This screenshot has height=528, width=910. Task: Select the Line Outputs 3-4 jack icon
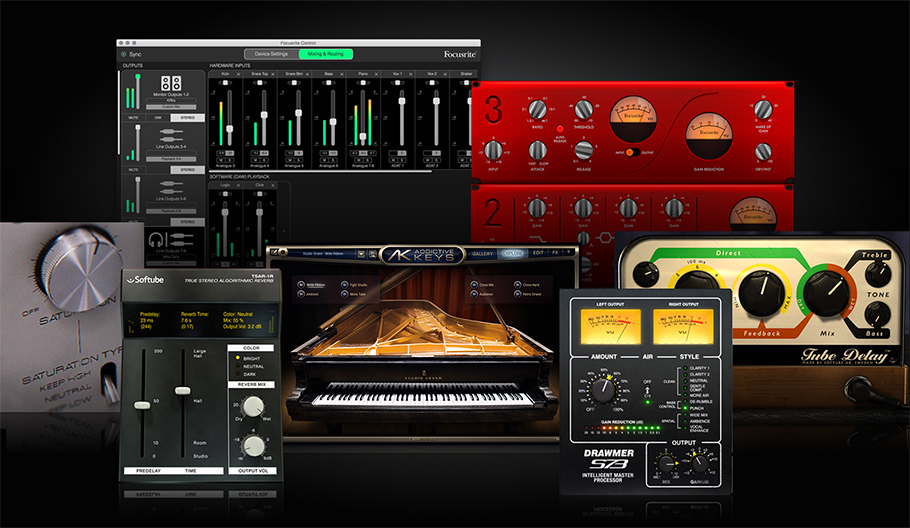tap(171, 136)
